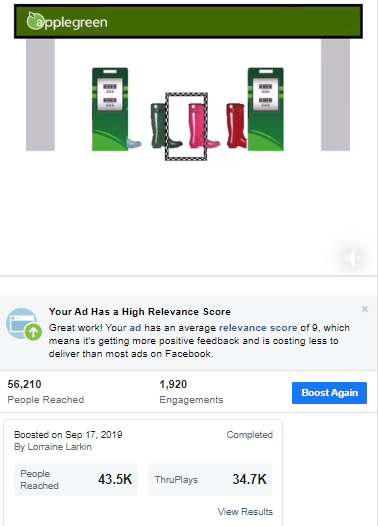
Task: Open the View Results link
Action: point(245,512)
